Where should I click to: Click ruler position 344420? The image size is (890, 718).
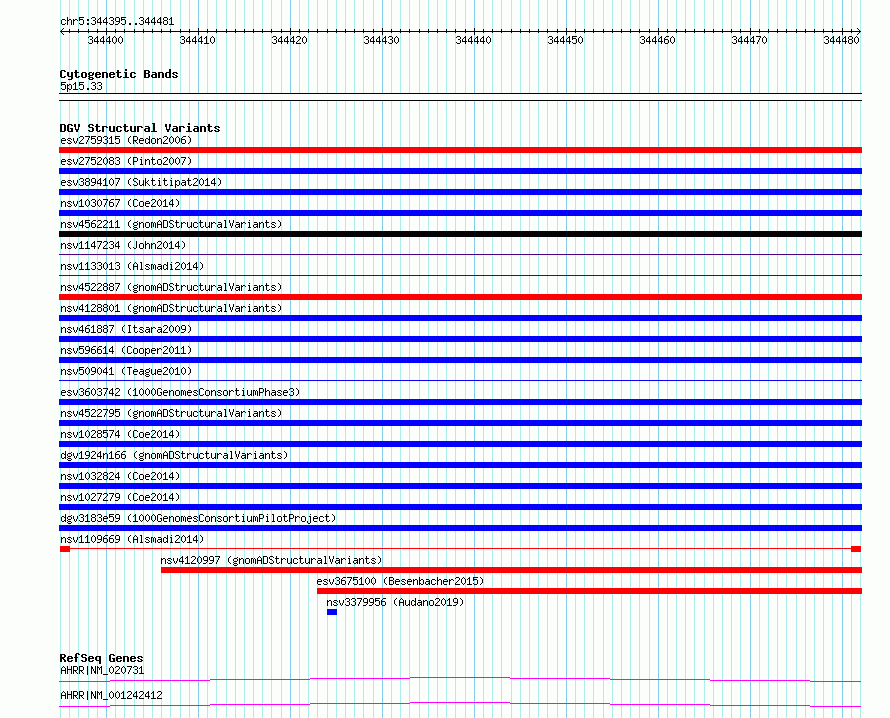click(289, 40)
